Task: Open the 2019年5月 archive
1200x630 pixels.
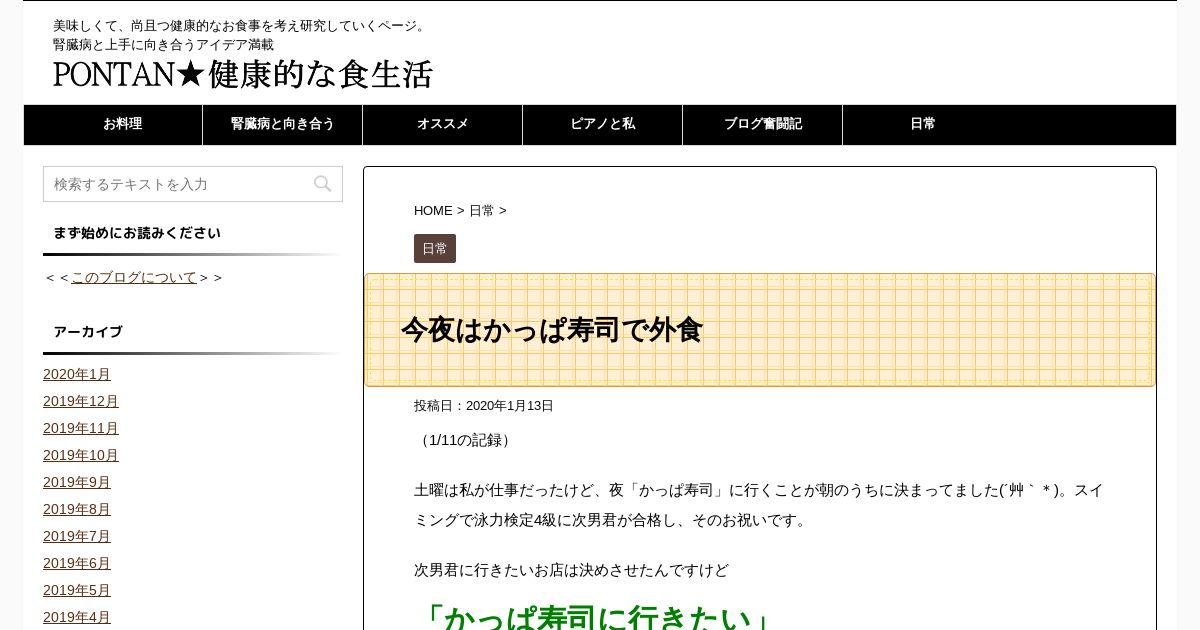Action: pos(77,590)
